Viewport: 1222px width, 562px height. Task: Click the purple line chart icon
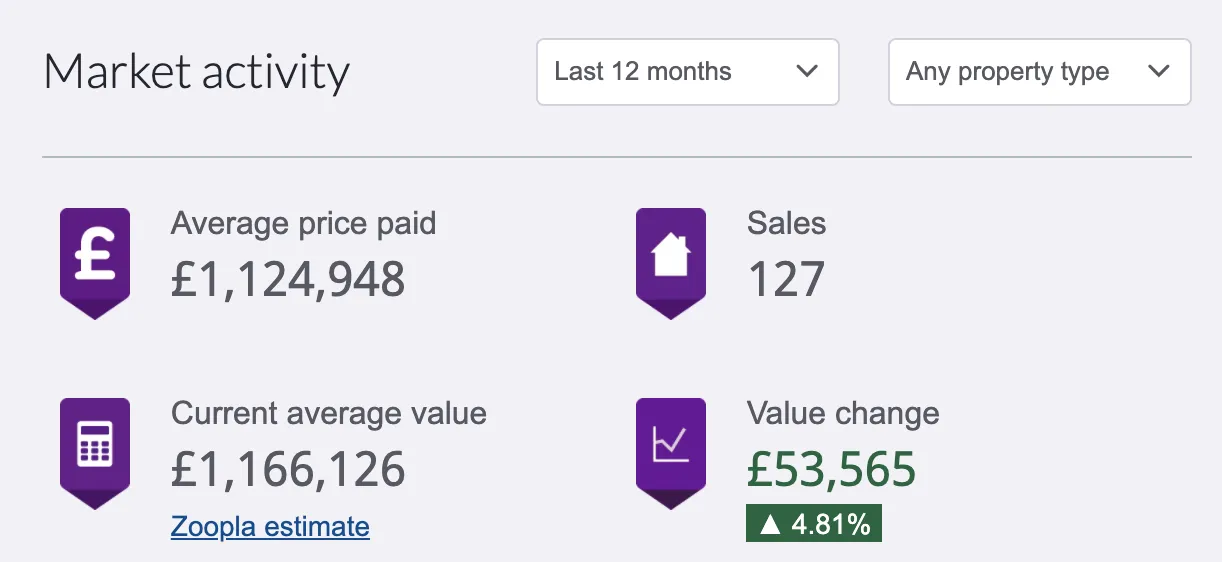[671, 453]
